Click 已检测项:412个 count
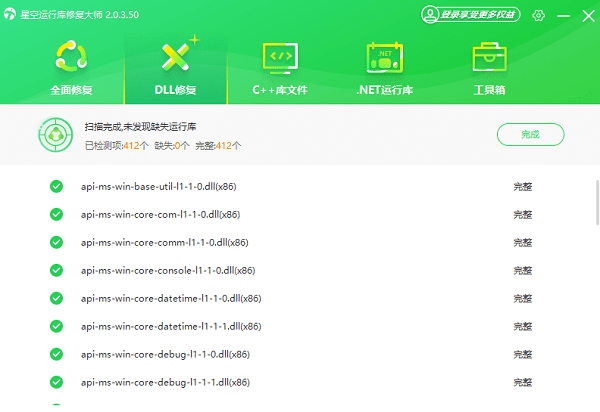Viewport: 600px width, 412px height. [117, 145]
